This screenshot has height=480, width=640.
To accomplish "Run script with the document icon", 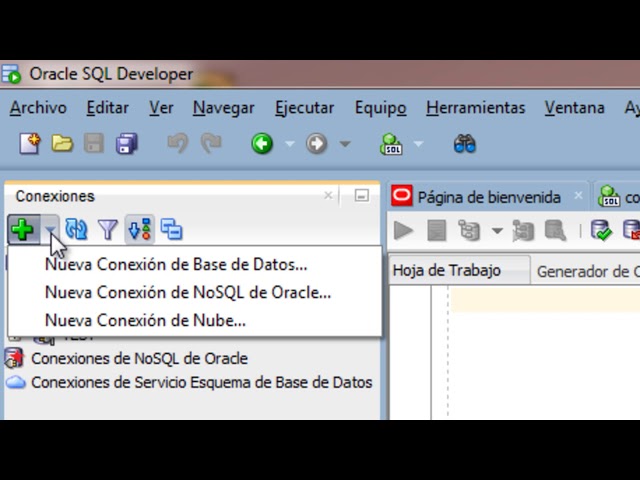I will [x=436, y=231].
